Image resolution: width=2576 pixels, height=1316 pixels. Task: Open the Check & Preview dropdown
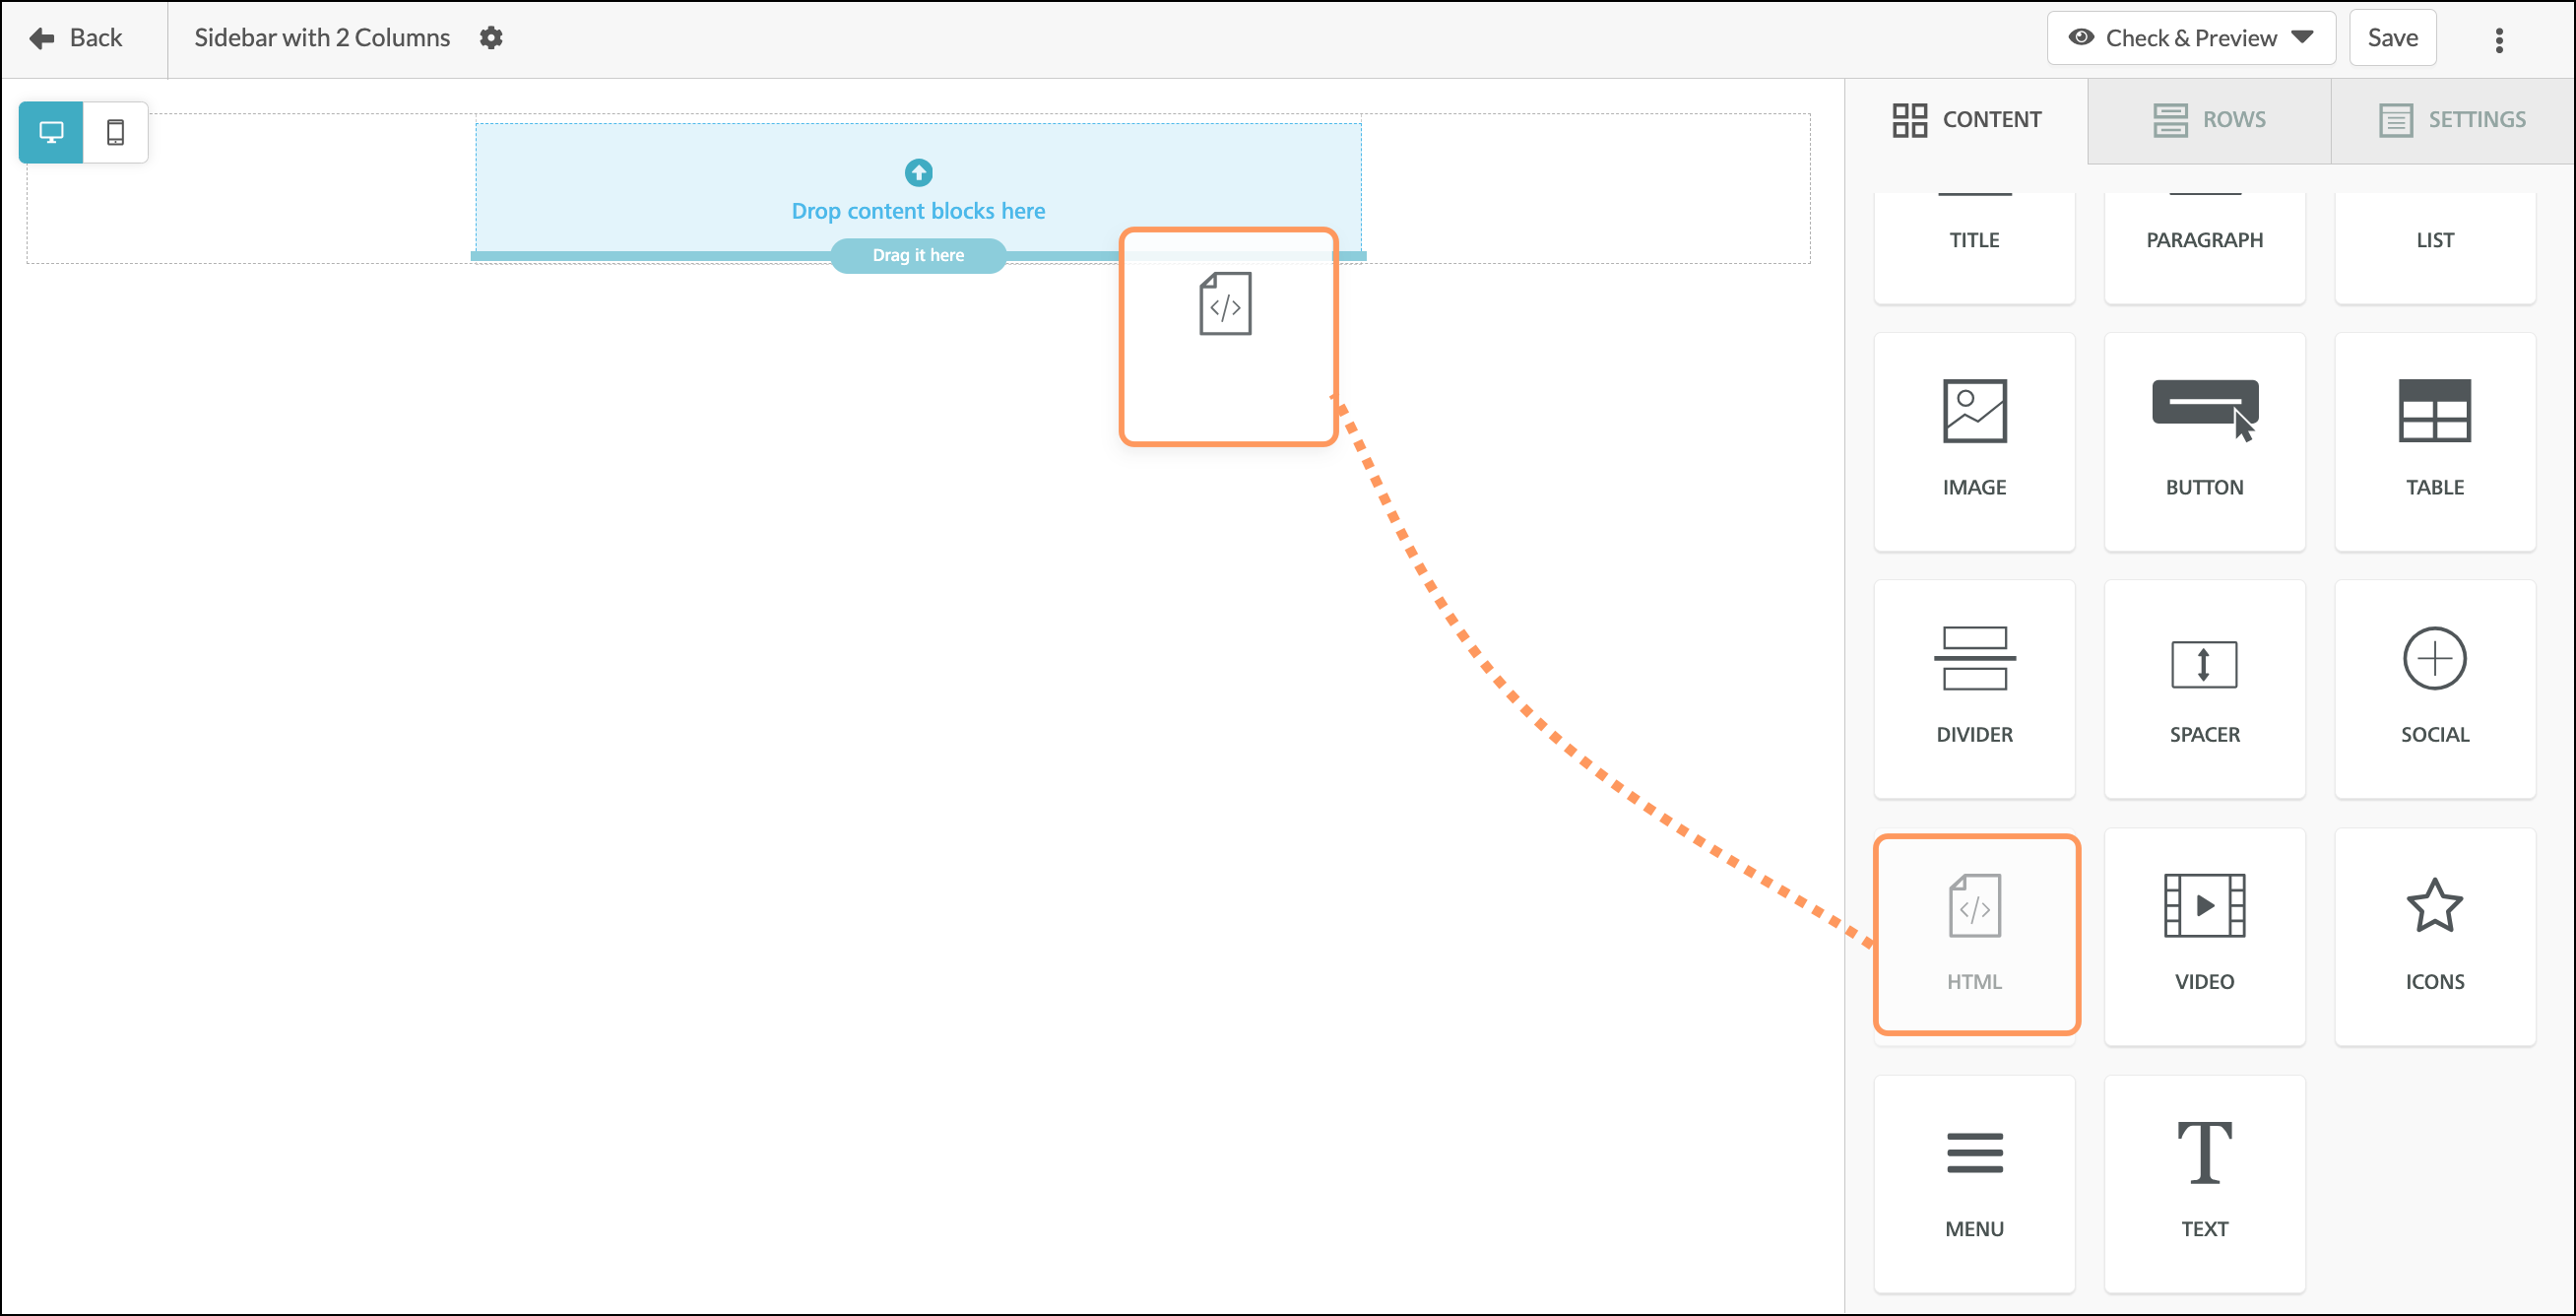tap(2190, 38)
